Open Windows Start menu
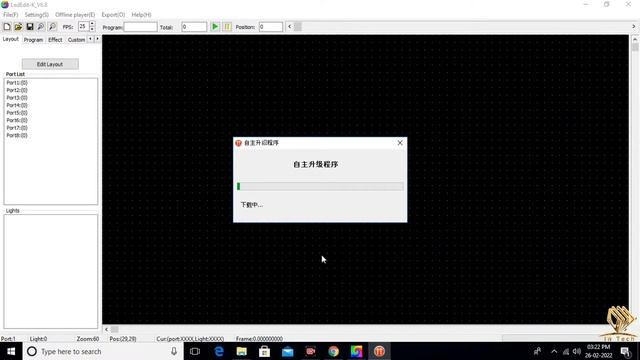640x360 pixels. tap(11, 351)
